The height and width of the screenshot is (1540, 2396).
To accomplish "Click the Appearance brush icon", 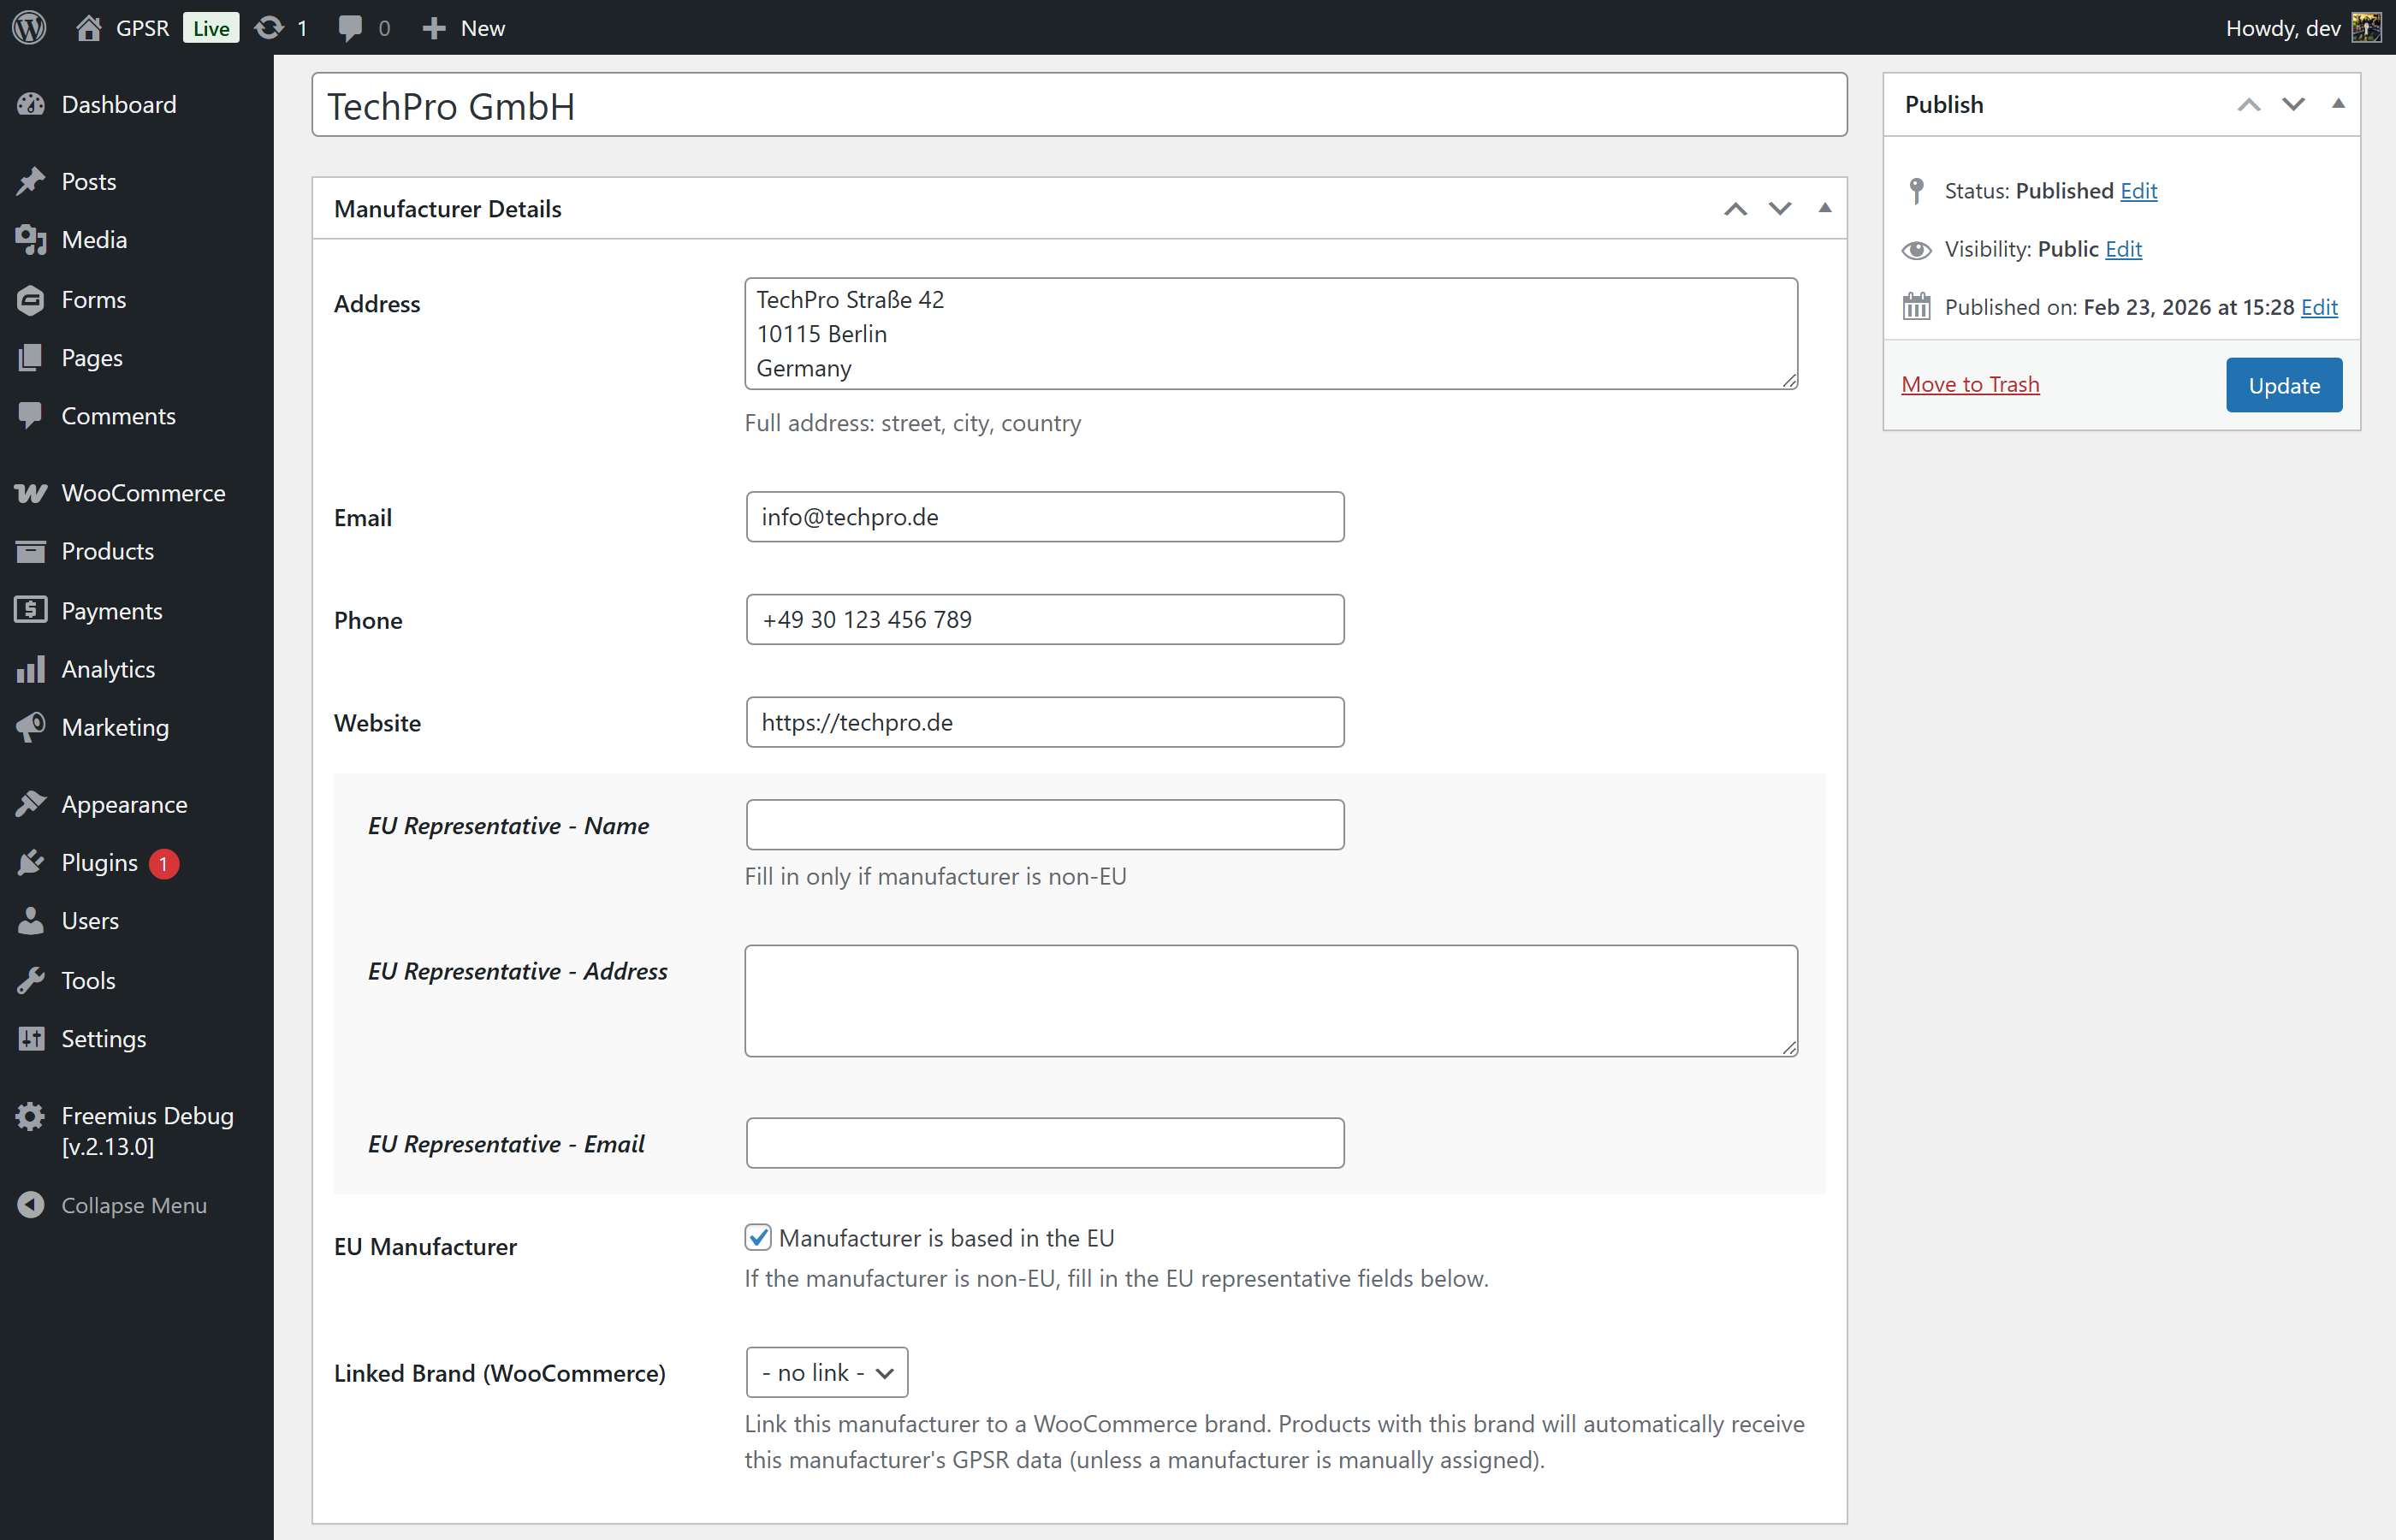I will pos(31,803).
